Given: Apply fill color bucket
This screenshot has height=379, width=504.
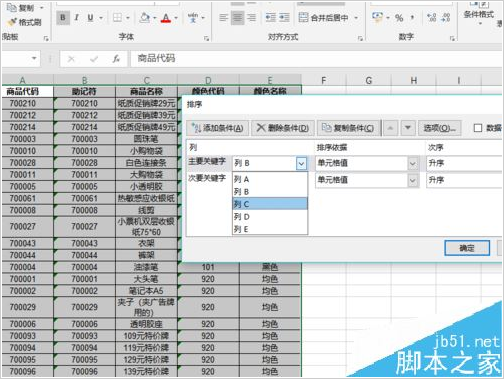Looking at the screenshot, I should point(145,17).
